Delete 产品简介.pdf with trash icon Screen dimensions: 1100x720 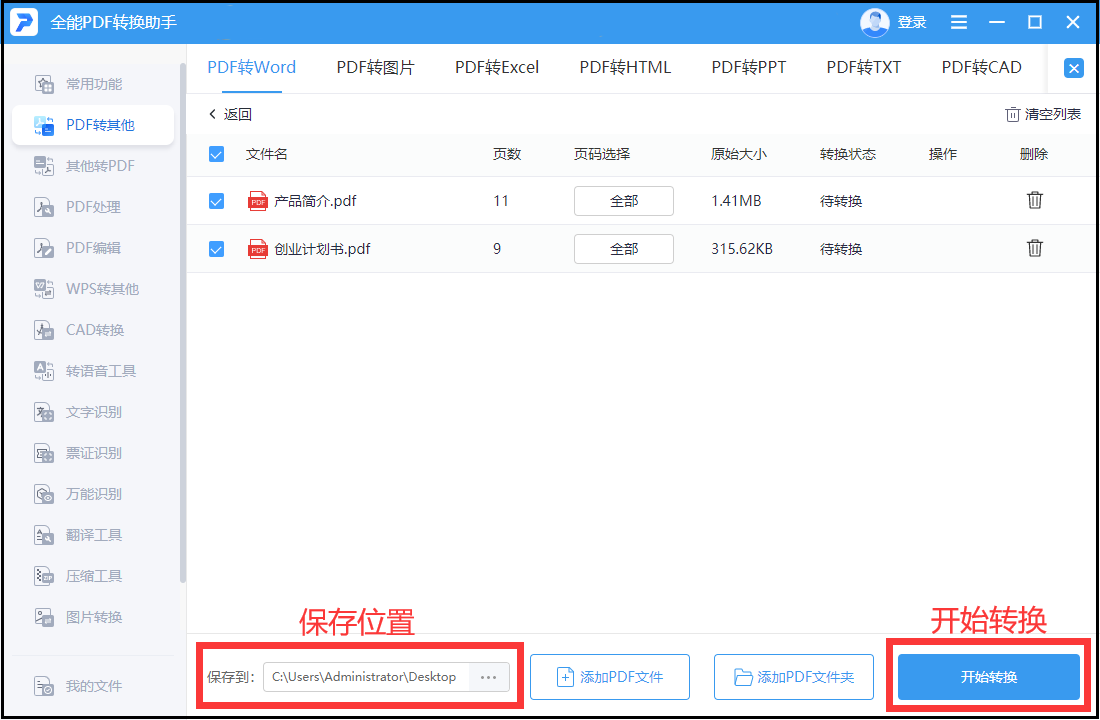1035,201
